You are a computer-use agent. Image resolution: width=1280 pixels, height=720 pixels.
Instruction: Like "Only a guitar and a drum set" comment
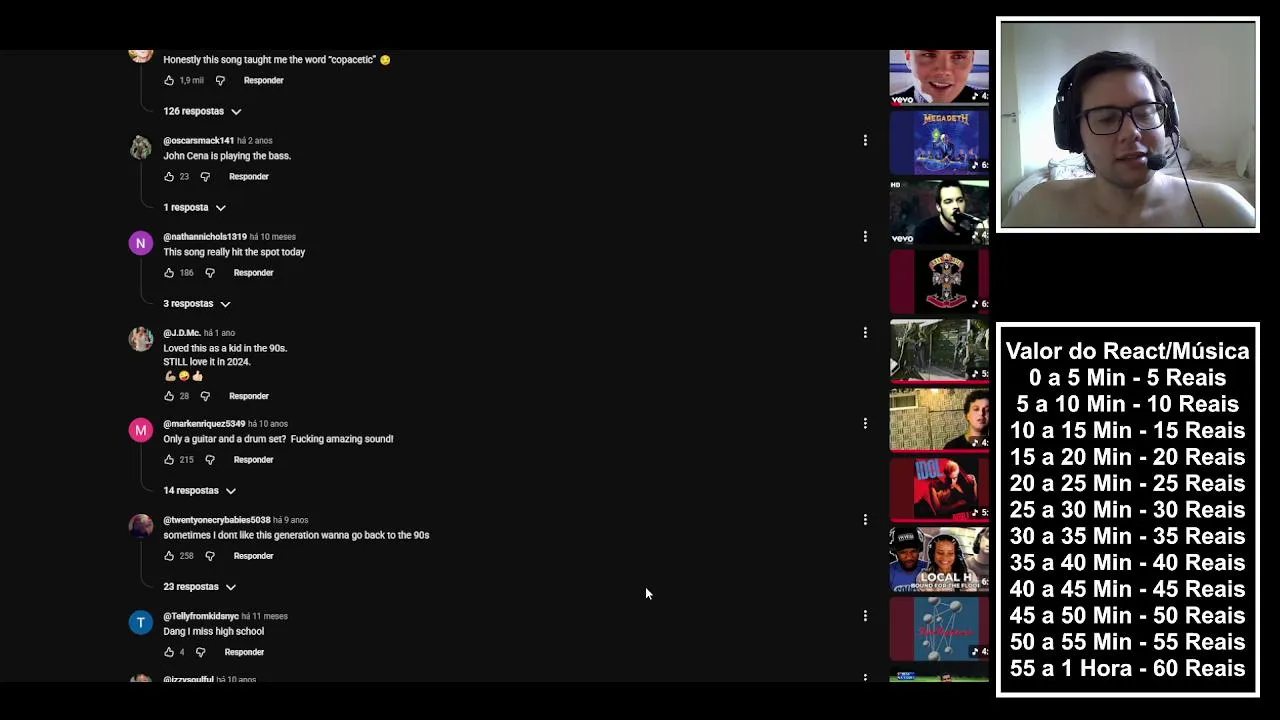[169, 460]
